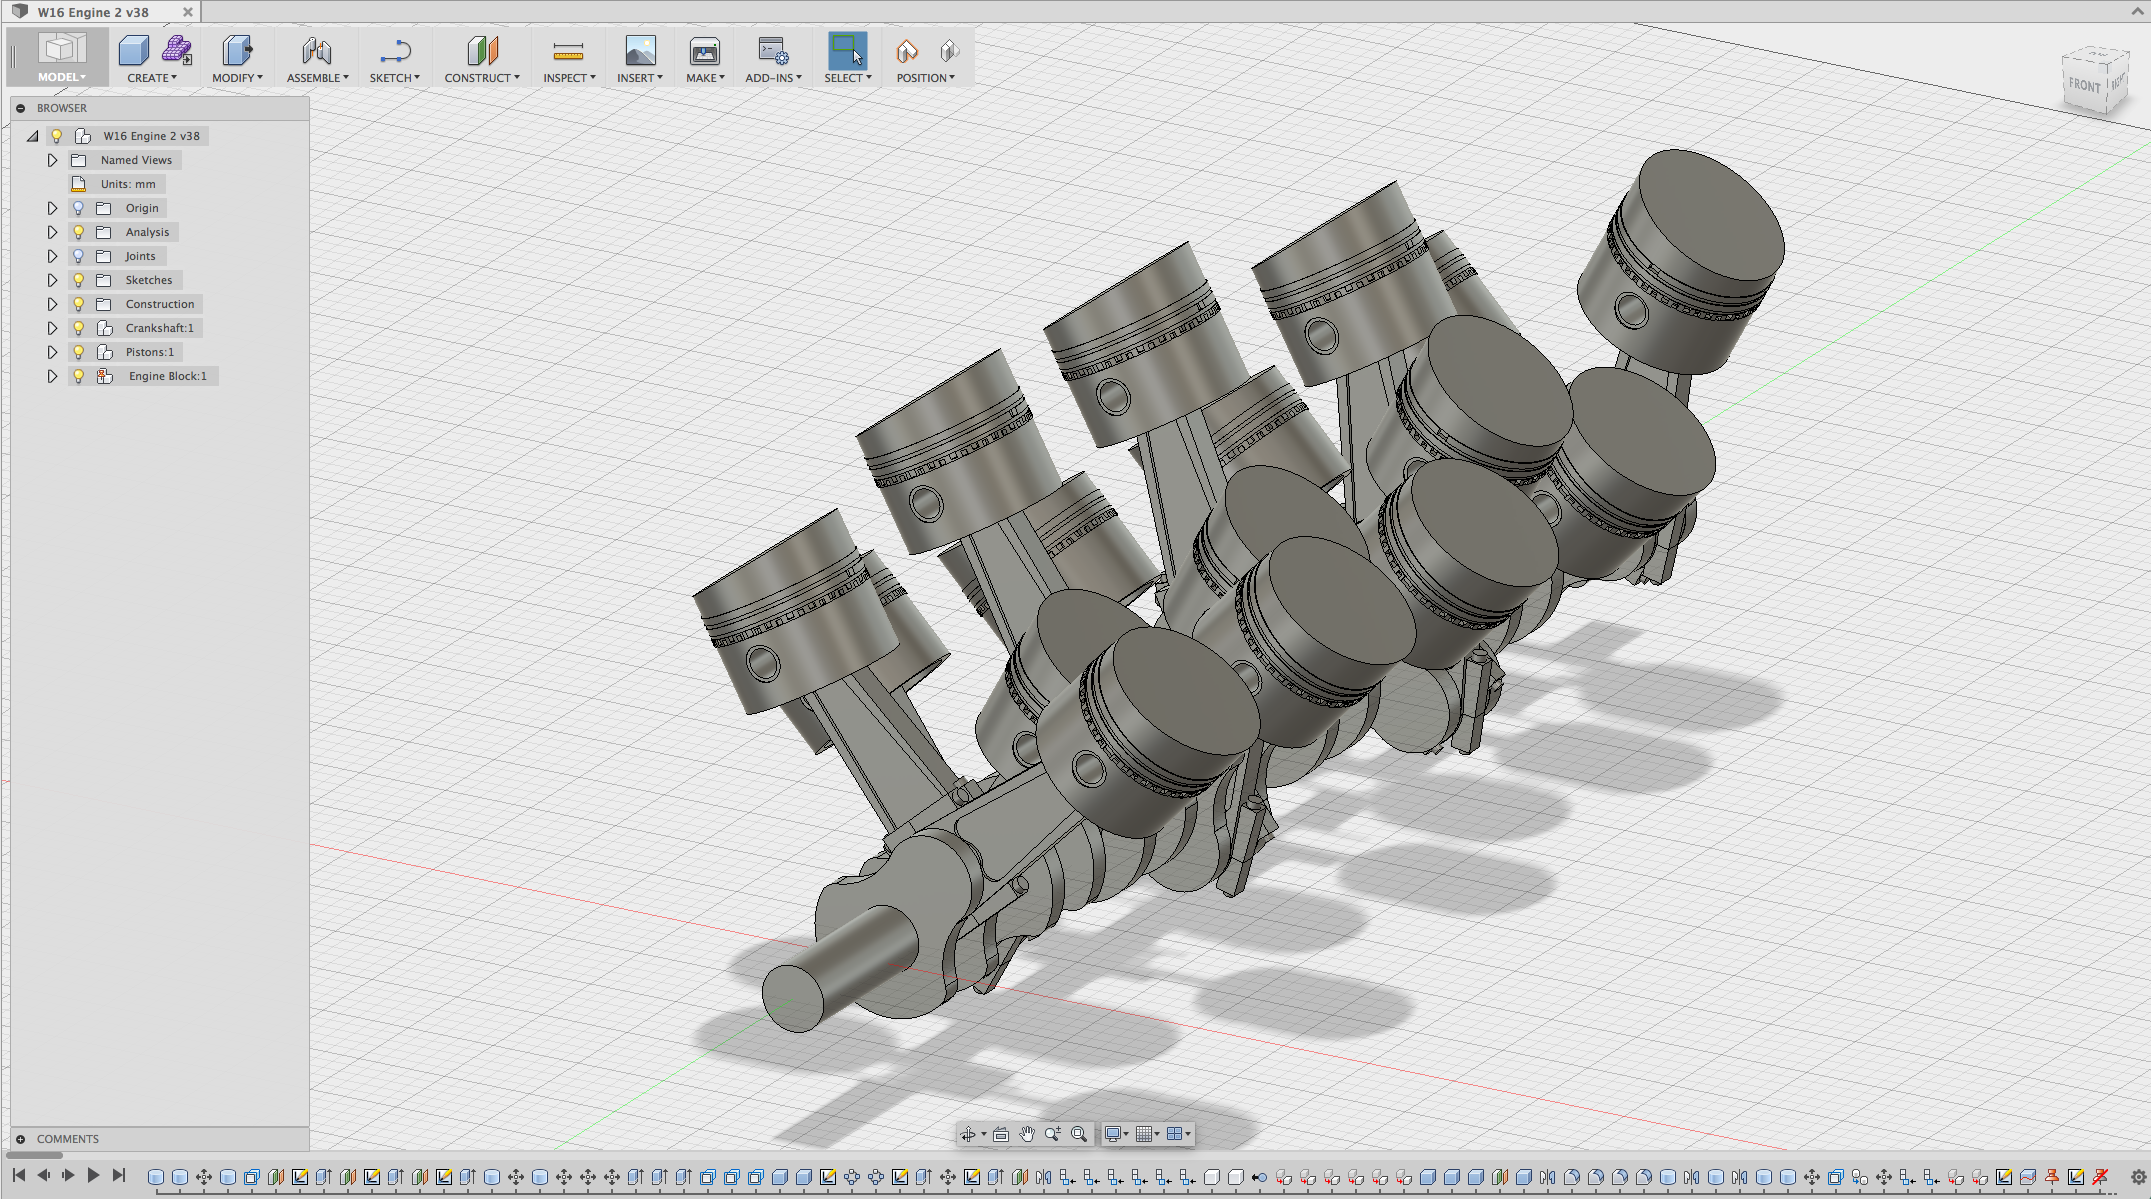
Task: Open the CREATE menu
Action: (152, 78)
